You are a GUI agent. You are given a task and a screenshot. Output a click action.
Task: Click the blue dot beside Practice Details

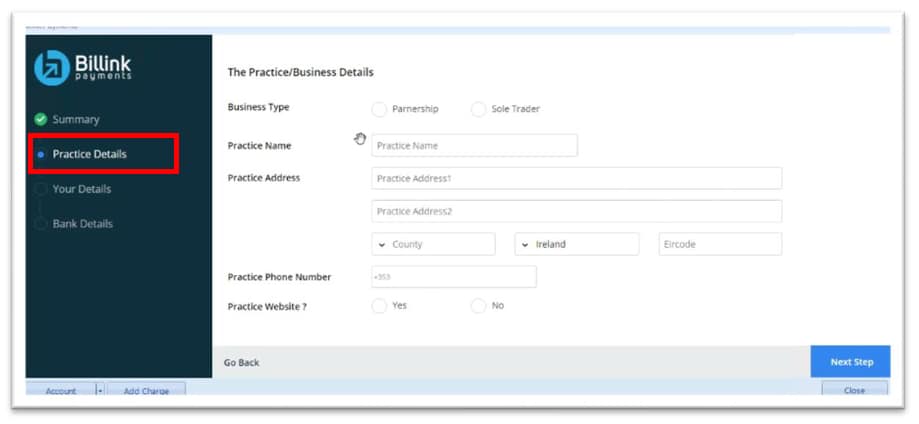click(40, 155)
